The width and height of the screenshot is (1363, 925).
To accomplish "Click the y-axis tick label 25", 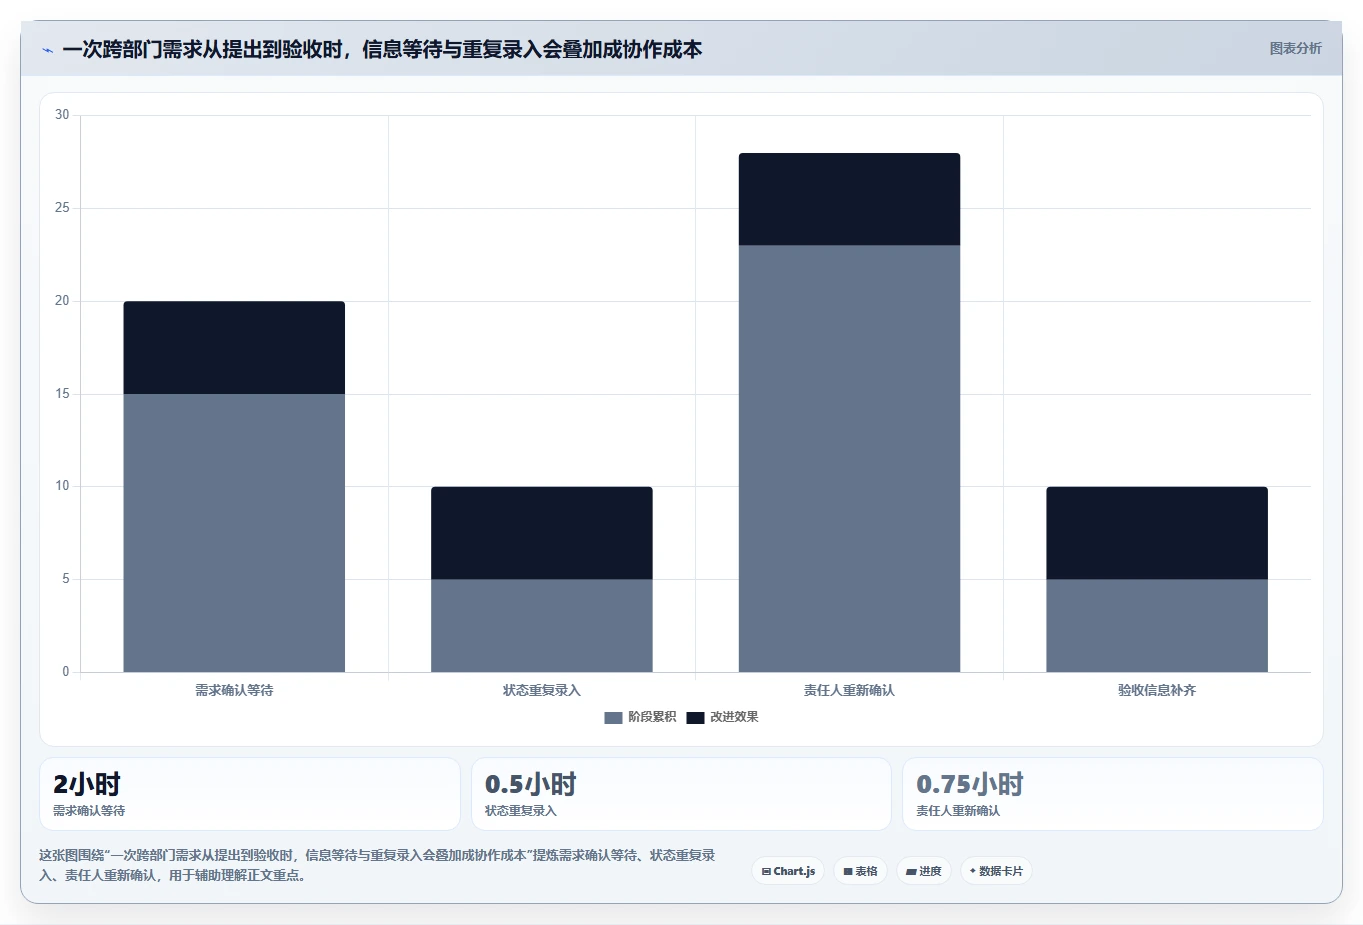I will [x=62, y=208].
